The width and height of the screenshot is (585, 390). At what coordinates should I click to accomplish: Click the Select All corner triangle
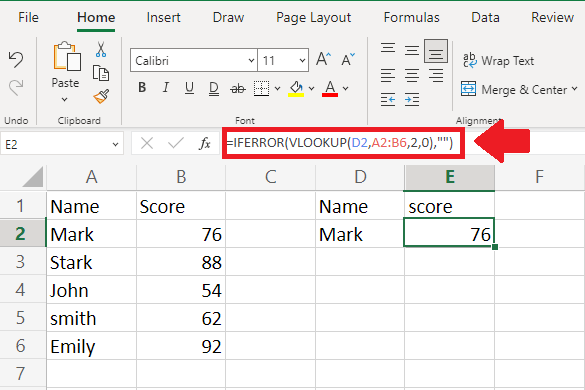(x=33, y=177)
